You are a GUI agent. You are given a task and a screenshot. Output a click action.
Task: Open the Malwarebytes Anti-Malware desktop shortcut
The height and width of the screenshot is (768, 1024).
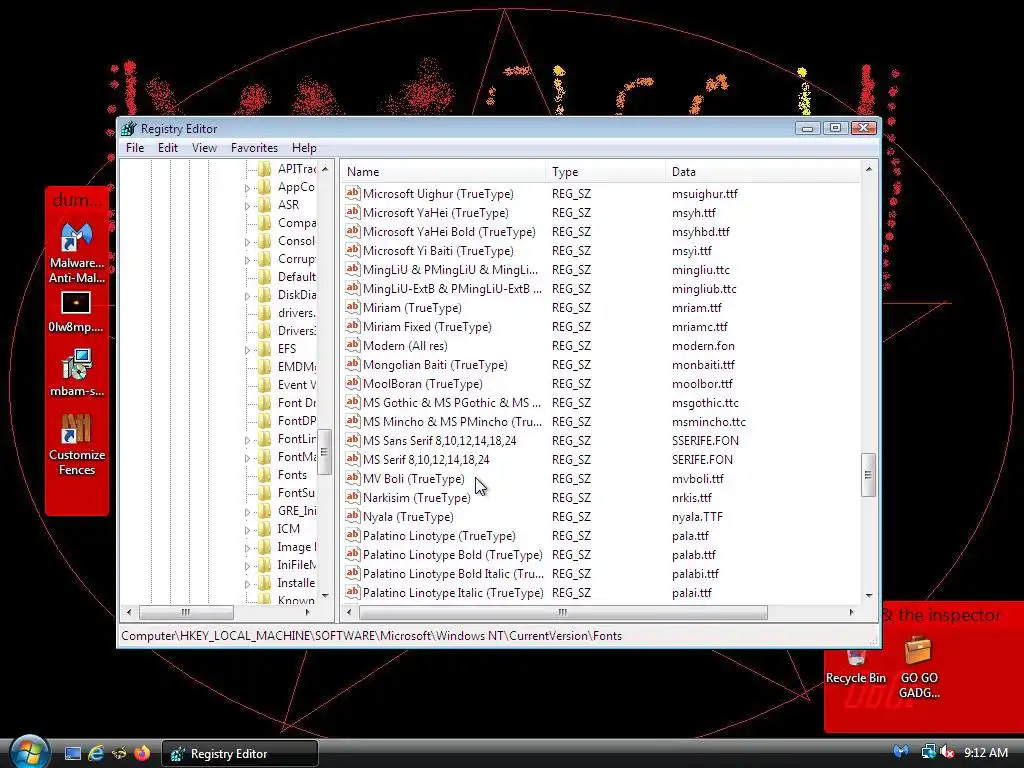(x=76, y=253)
